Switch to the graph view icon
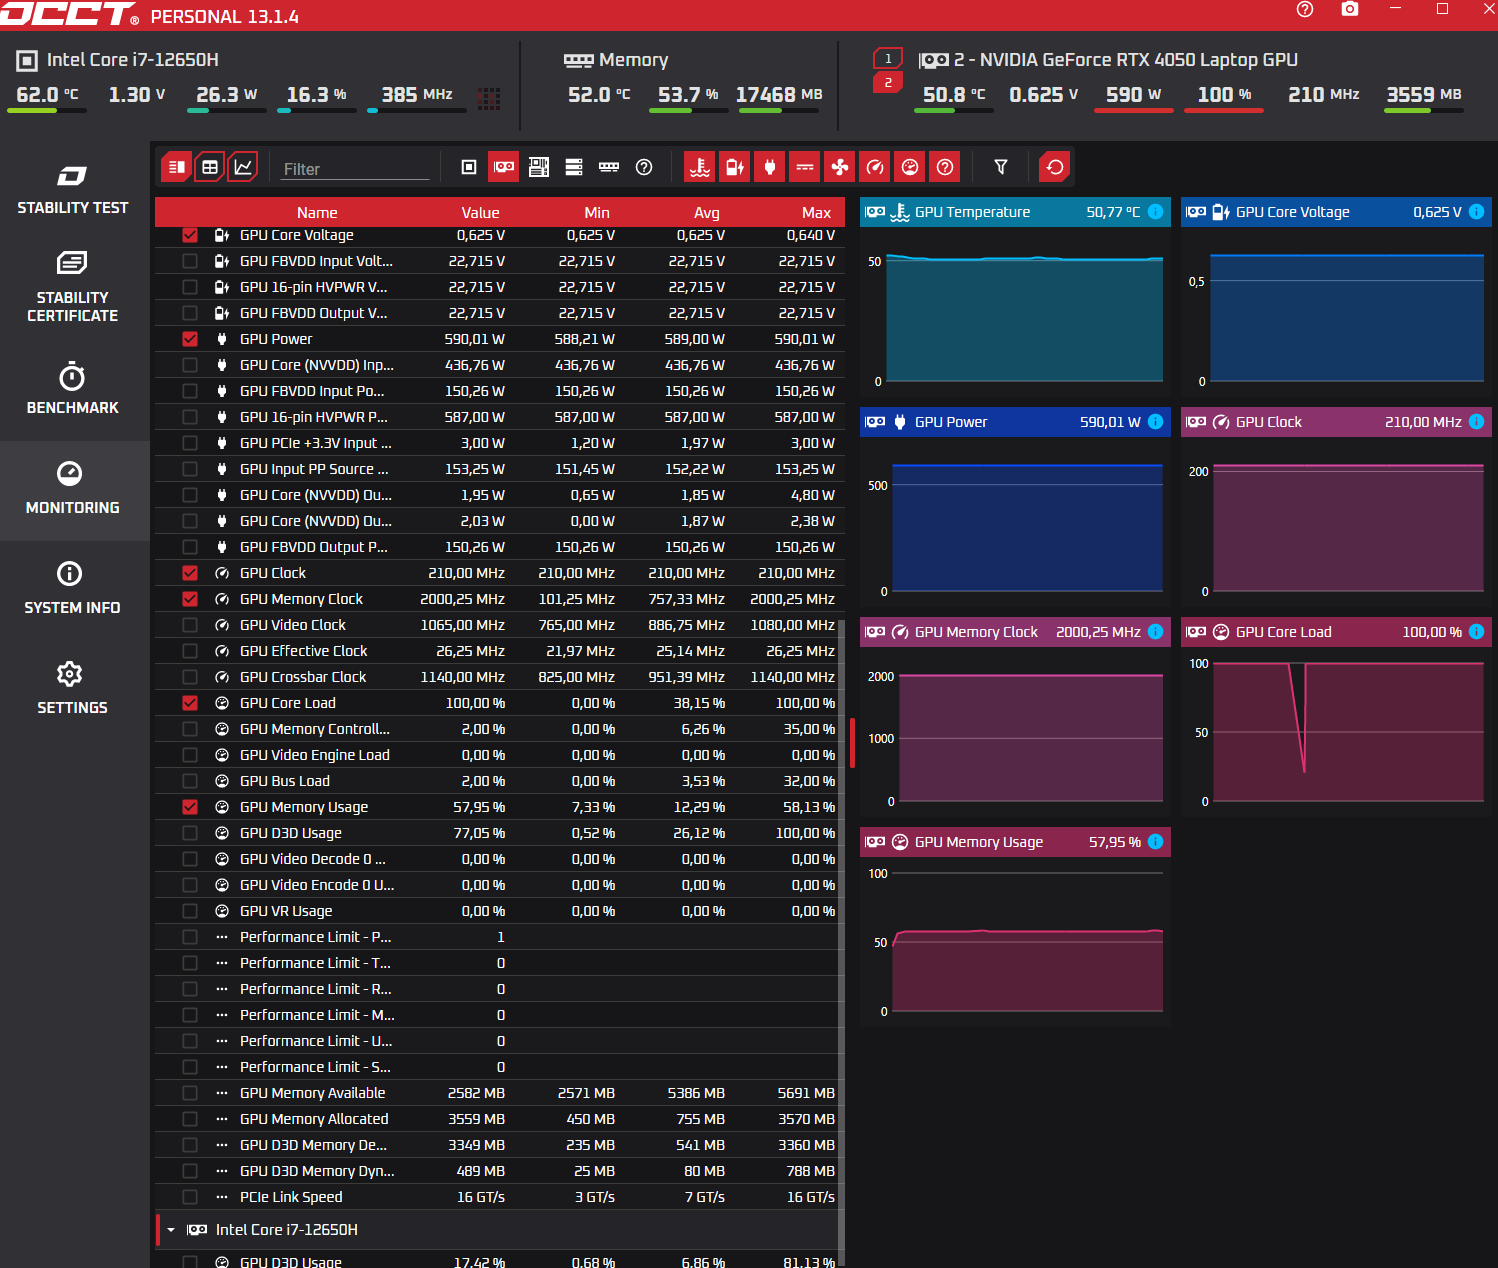1498x1268 pixels. [x=243, y=167]
